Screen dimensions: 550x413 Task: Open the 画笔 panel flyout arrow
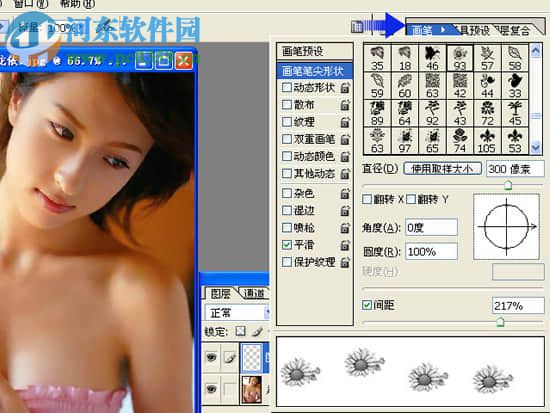443,30
